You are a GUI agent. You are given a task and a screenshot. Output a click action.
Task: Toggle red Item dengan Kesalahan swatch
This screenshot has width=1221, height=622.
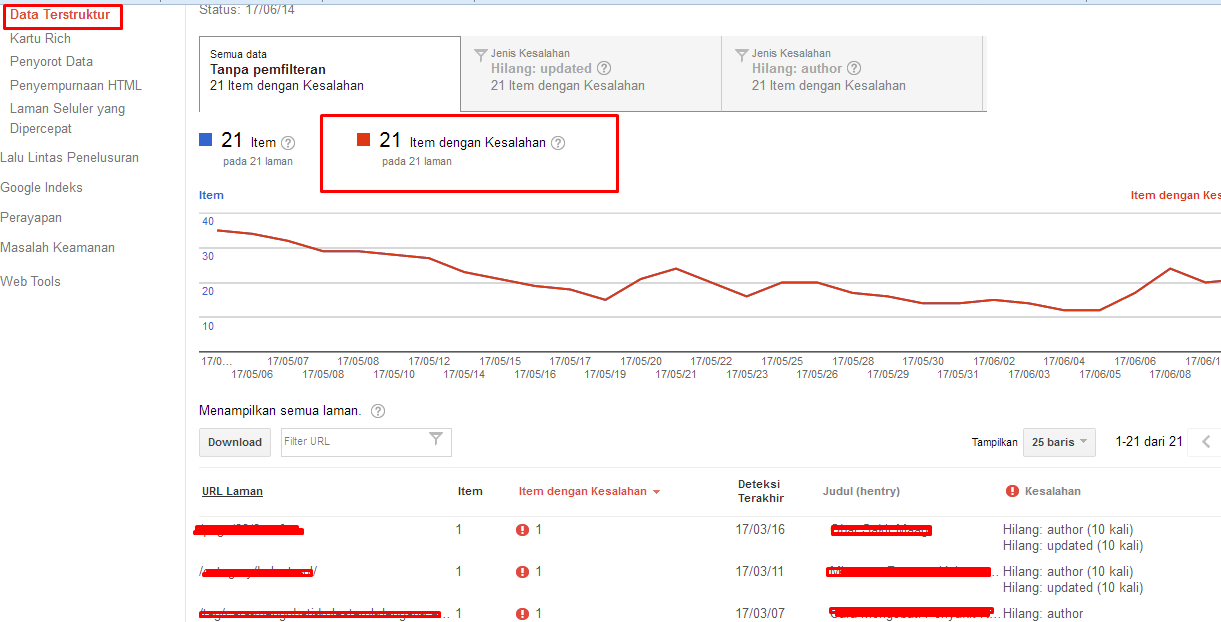(364, 140)
